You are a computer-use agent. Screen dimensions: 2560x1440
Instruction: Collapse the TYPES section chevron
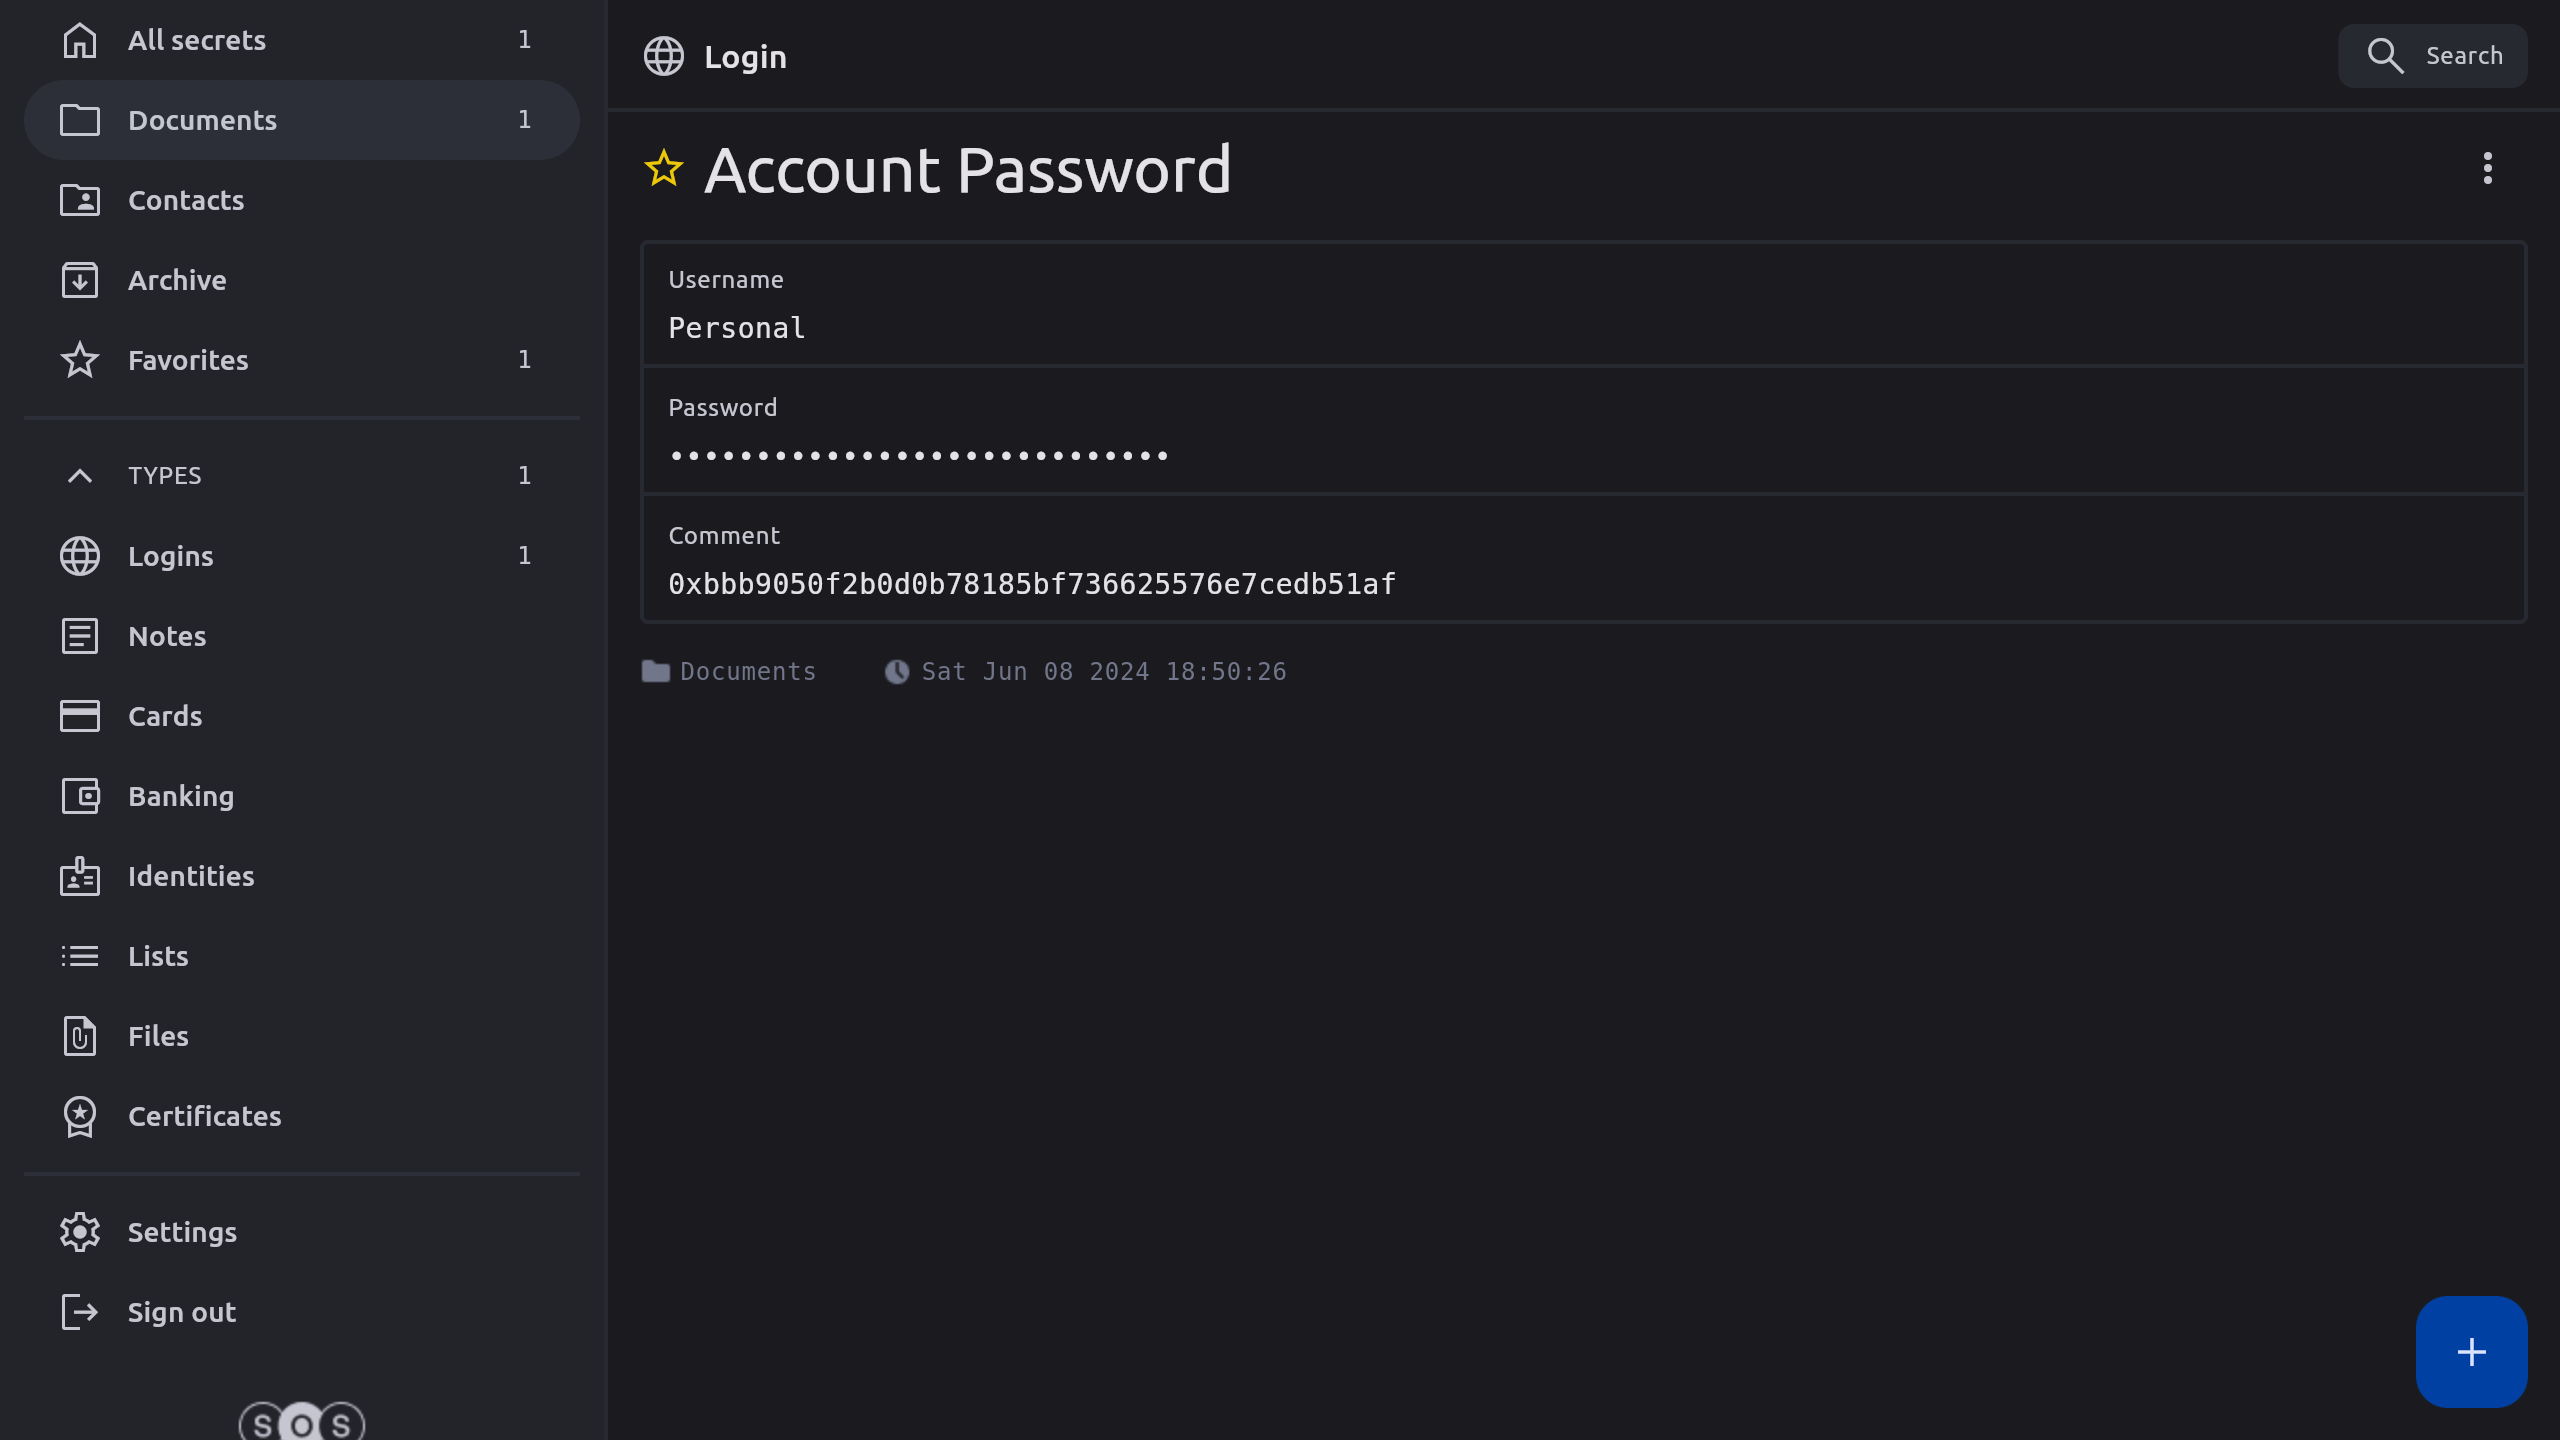click(x=80, y=476)
